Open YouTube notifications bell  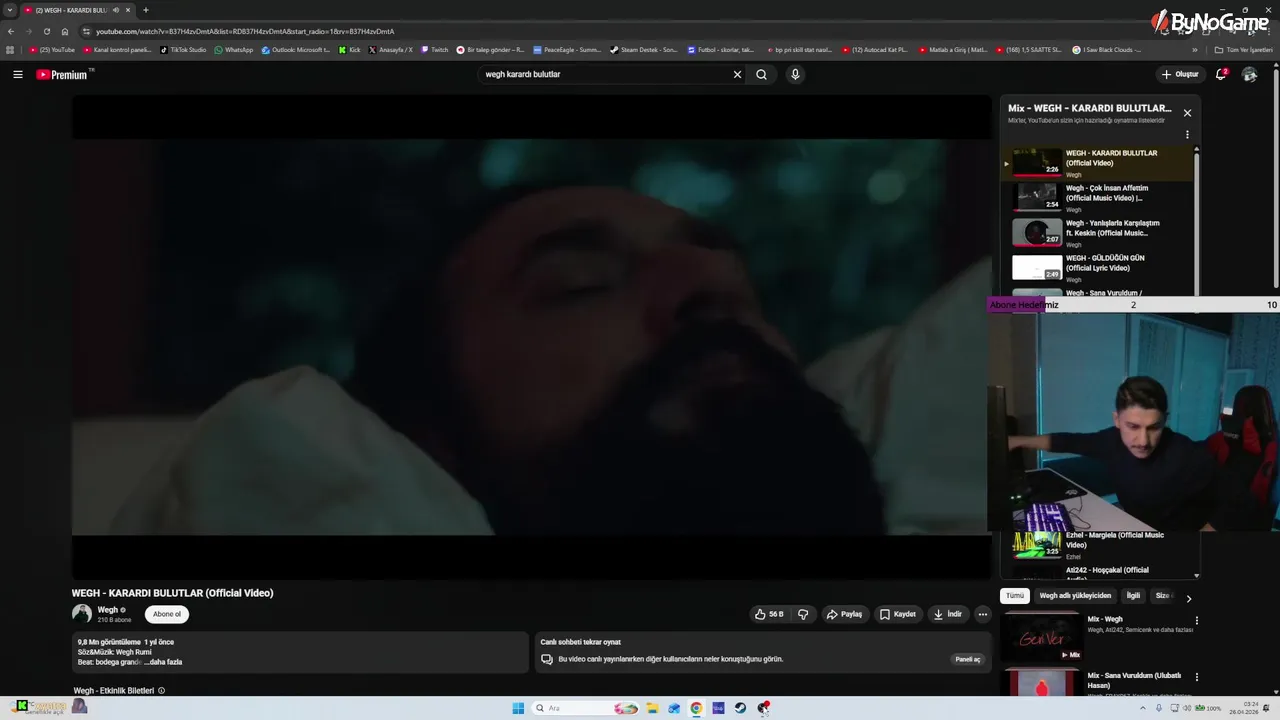coord(1221,74)
